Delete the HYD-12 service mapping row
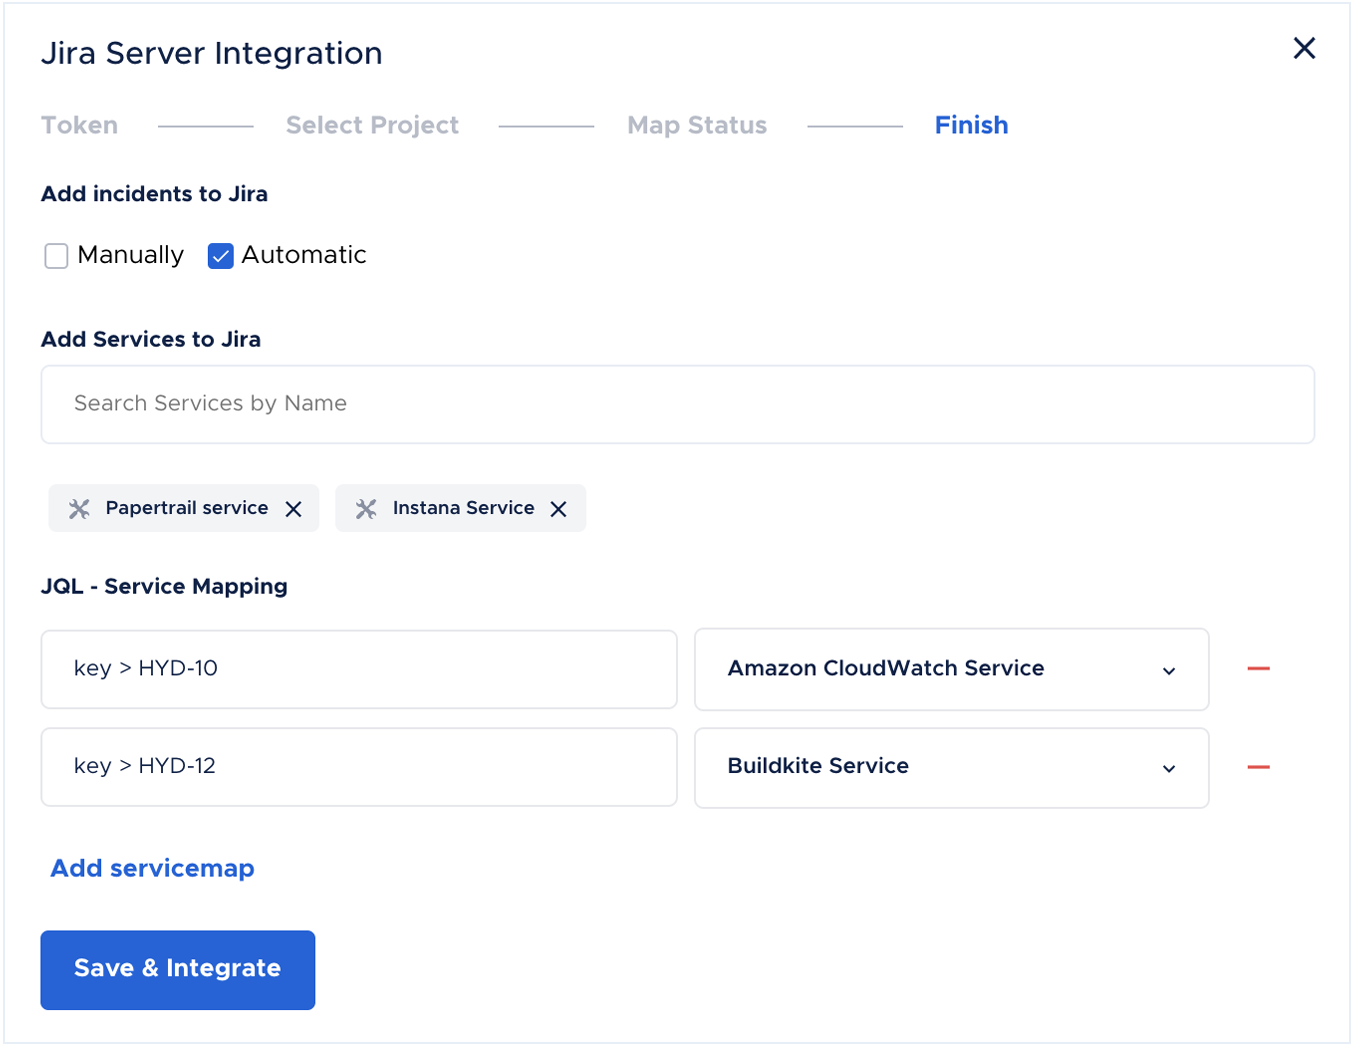 [1260, 767]
